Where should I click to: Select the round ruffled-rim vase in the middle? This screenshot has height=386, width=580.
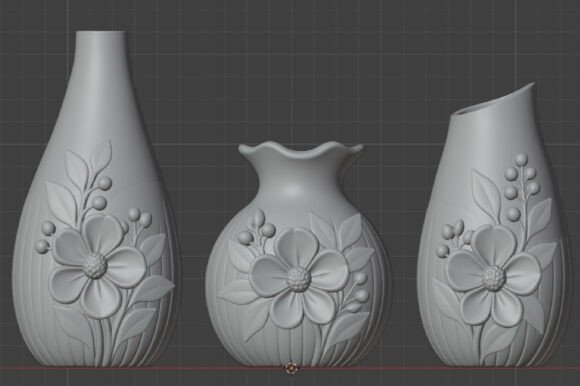coord(299,255)
